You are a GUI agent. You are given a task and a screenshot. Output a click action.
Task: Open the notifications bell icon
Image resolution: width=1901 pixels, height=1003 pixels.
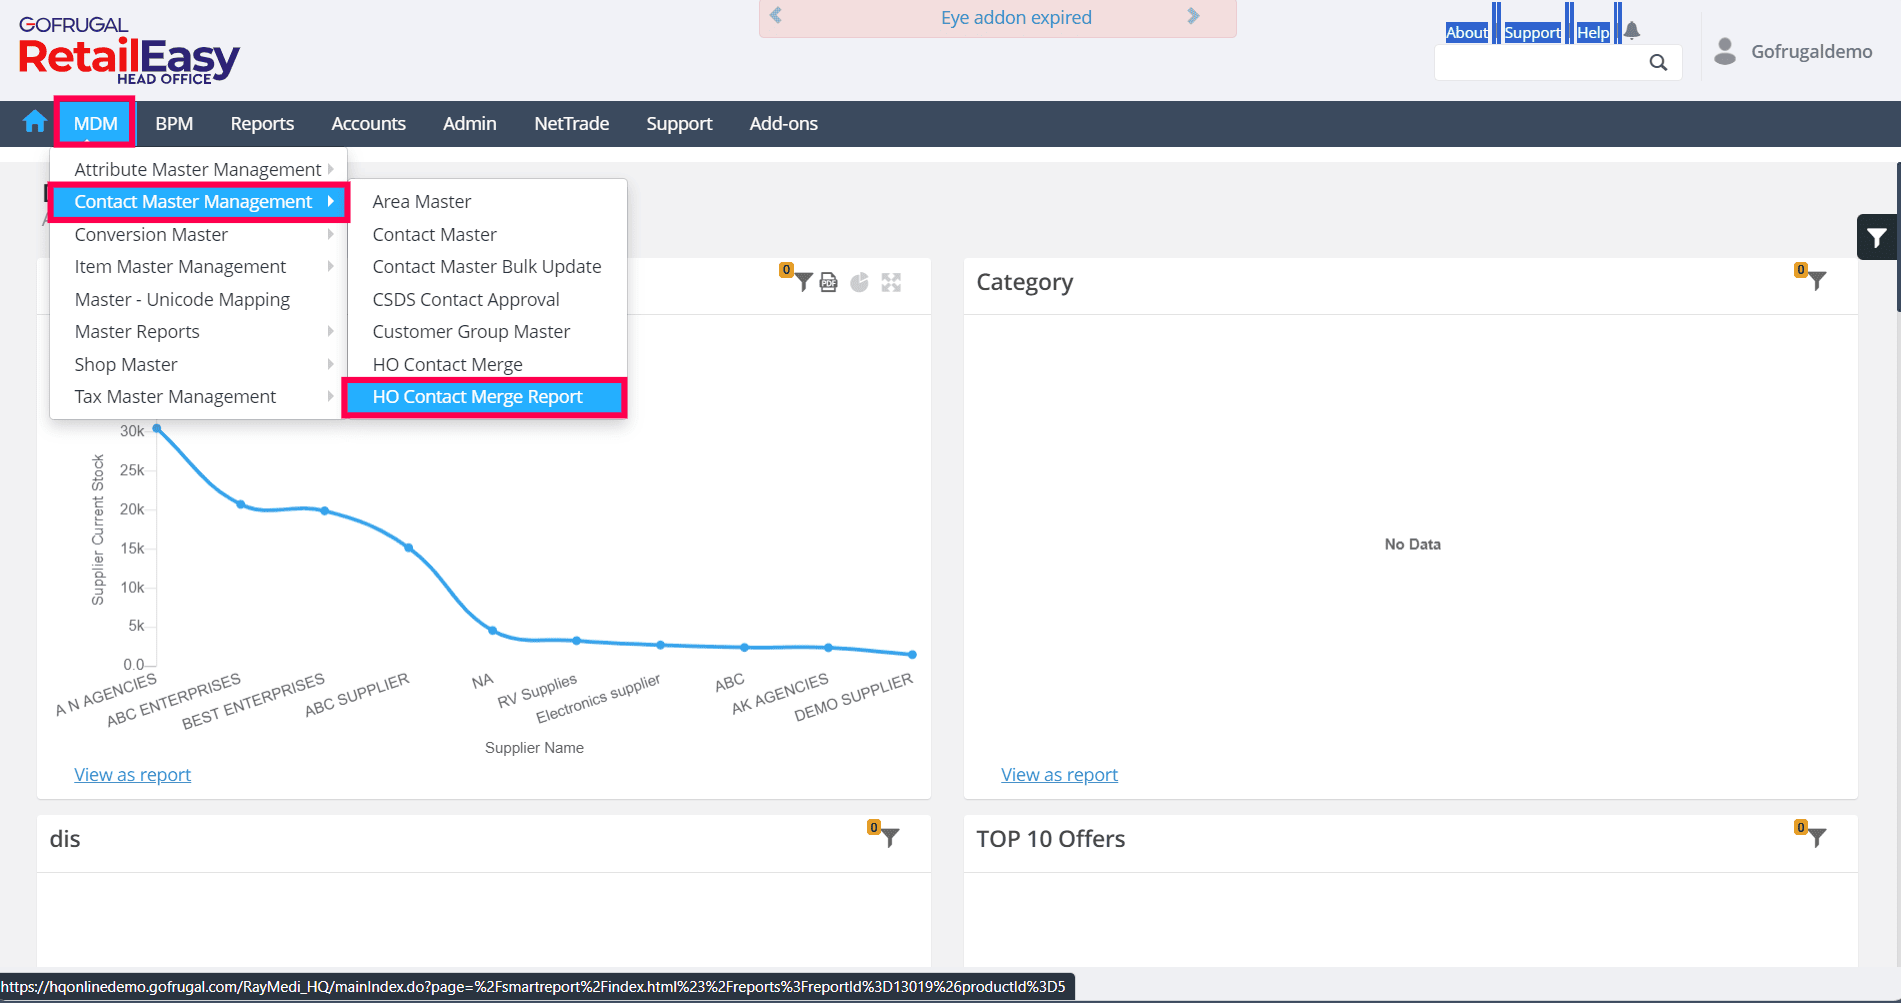(1632, 31)
